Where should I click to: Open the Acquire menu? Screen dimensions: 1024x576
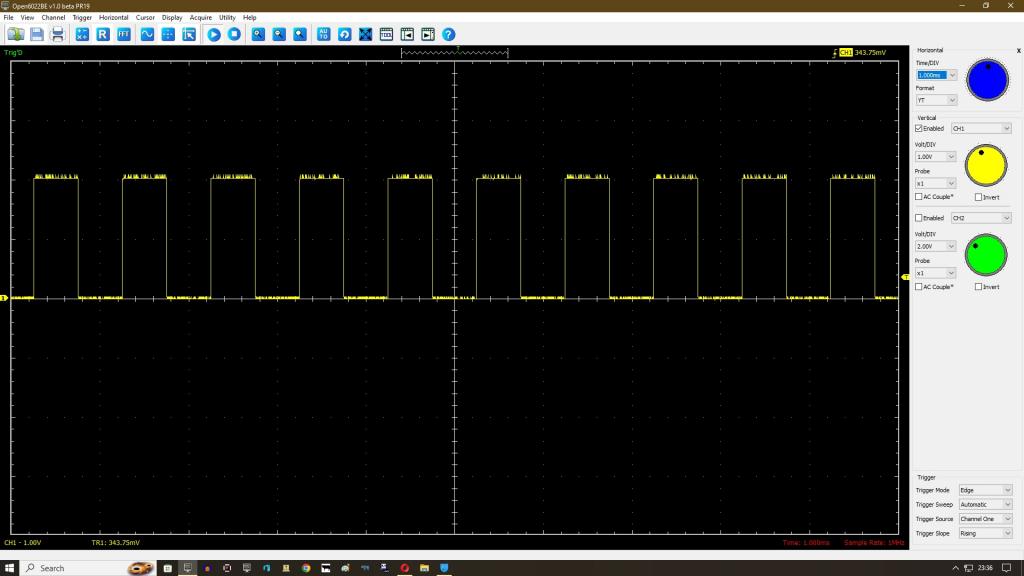201,17
